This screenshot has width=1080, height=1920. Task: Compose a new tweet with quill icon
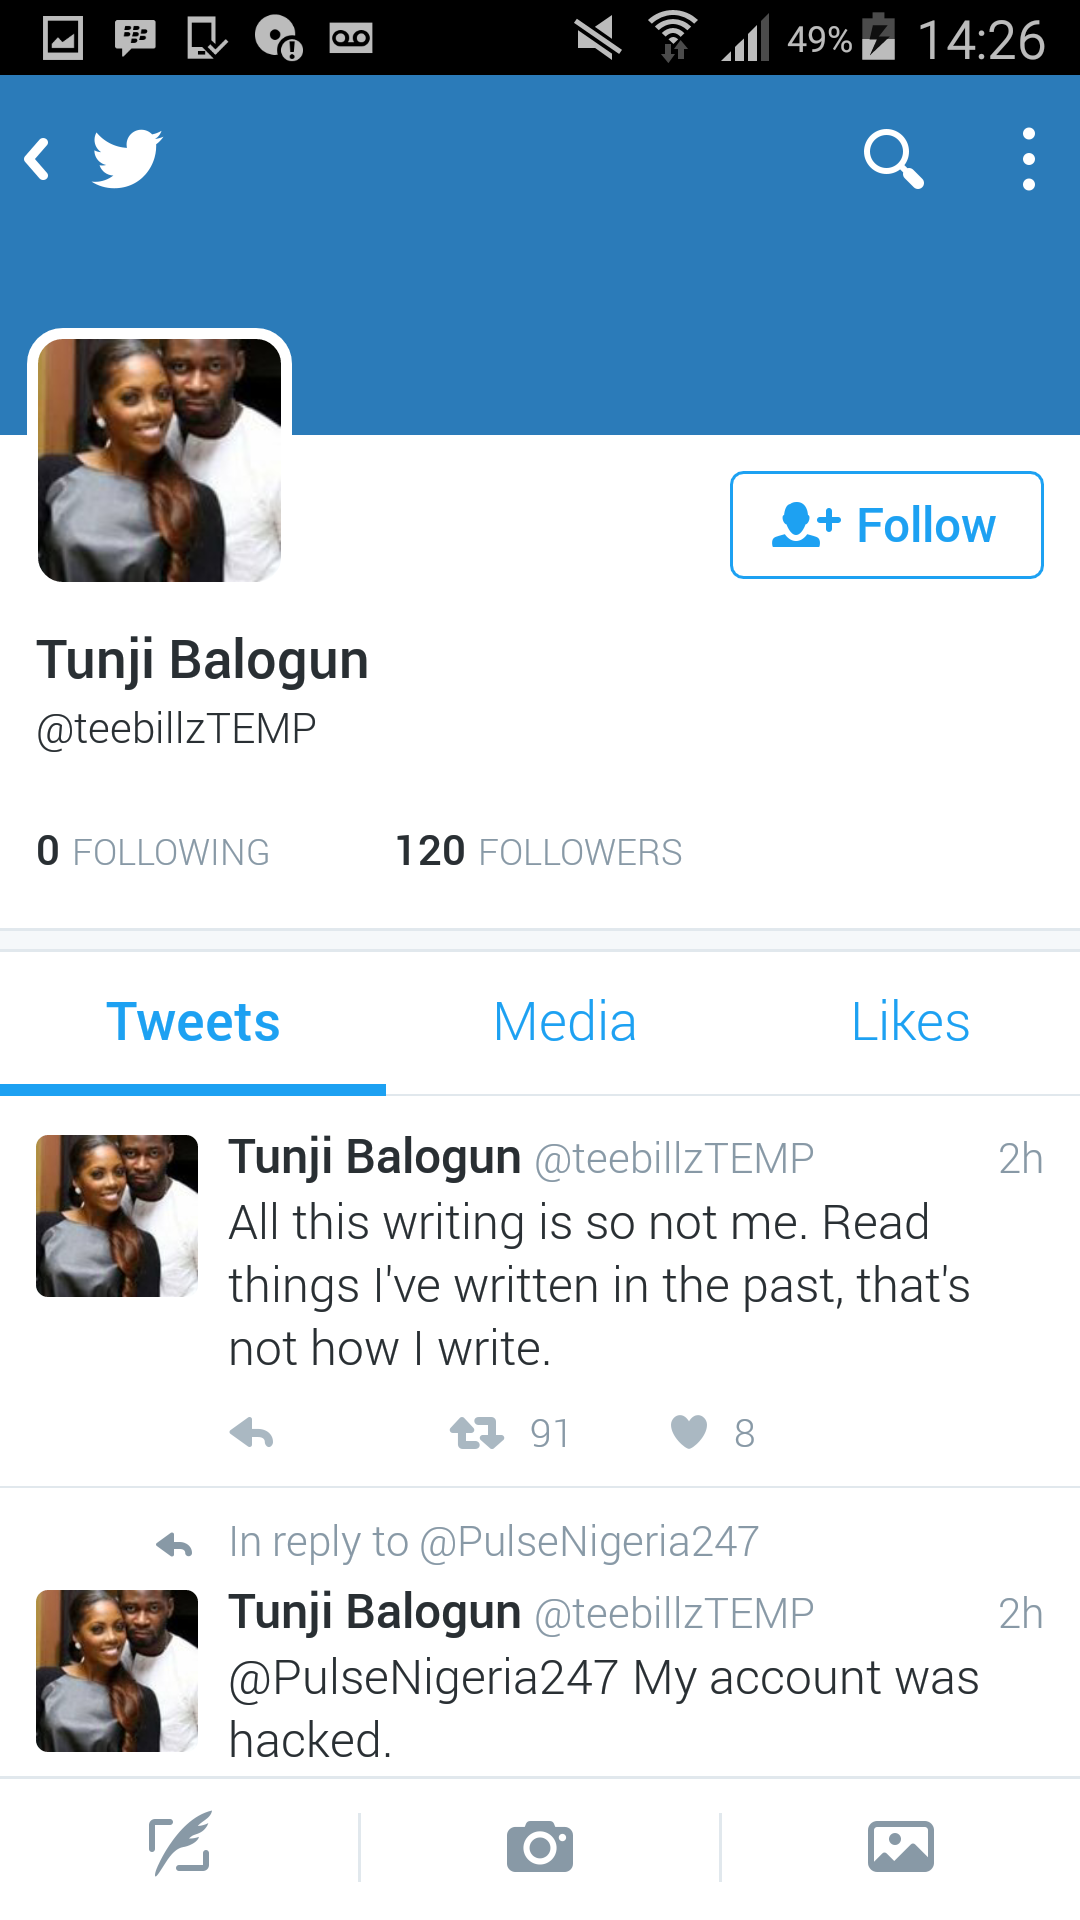[180, 1846]
